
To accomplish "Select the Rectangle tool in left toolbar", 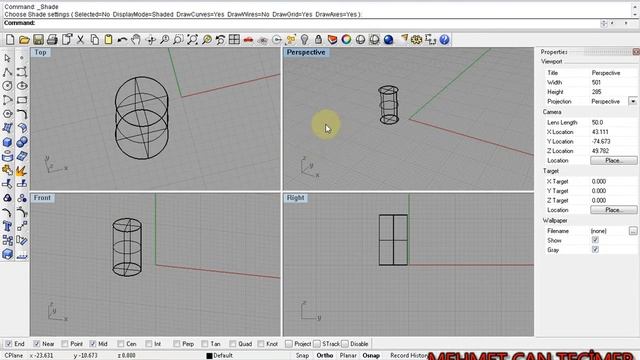I will tap(22, 100).
